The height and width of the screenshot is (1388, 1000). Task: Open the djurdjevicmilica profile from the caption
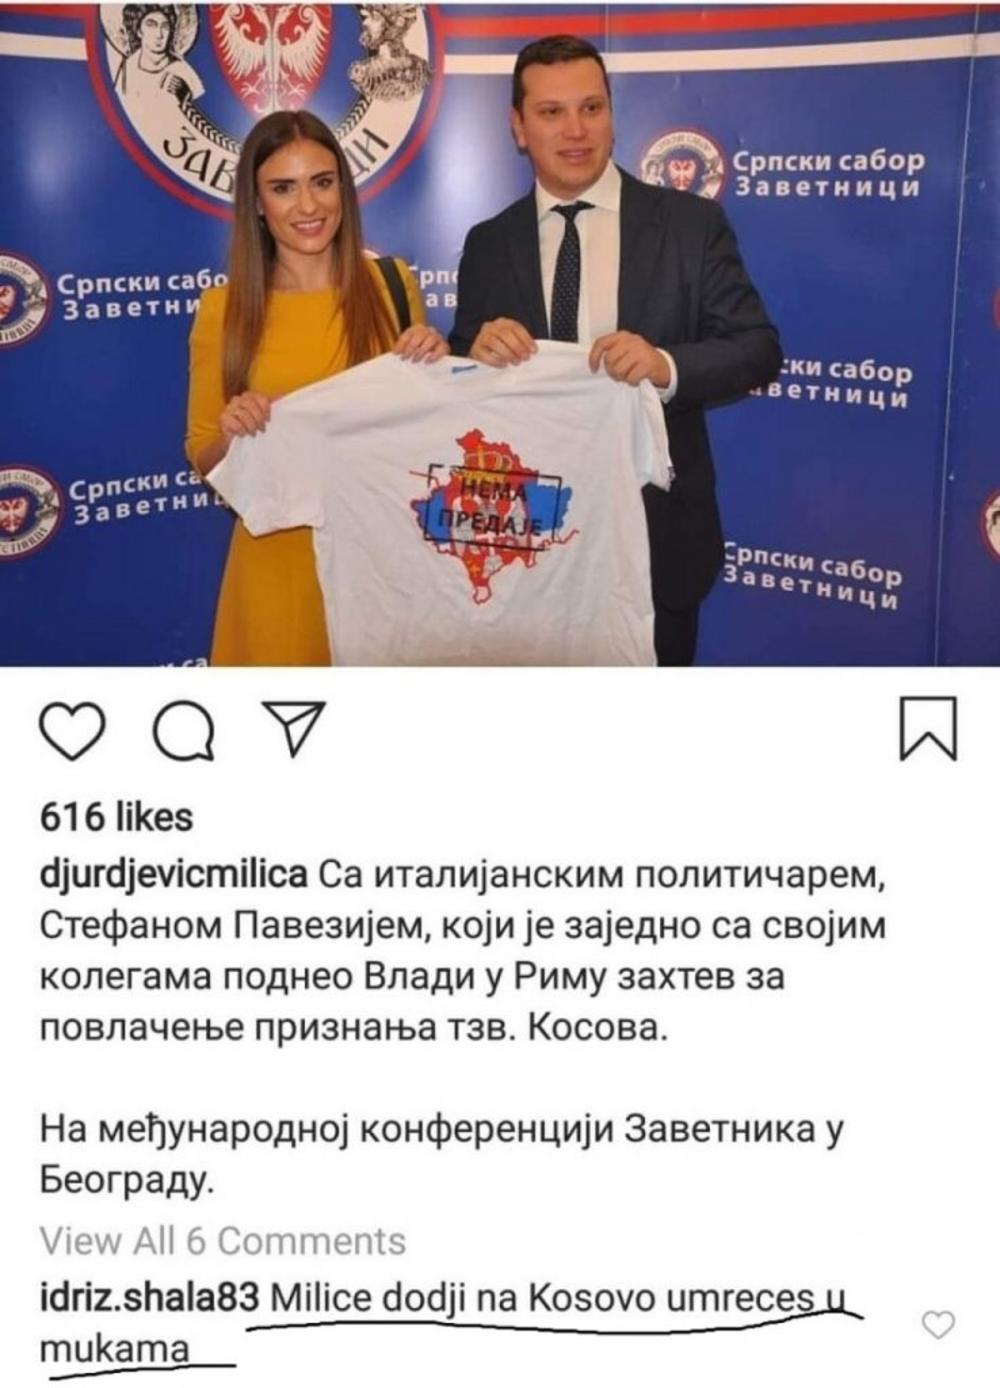coord(173,877)
